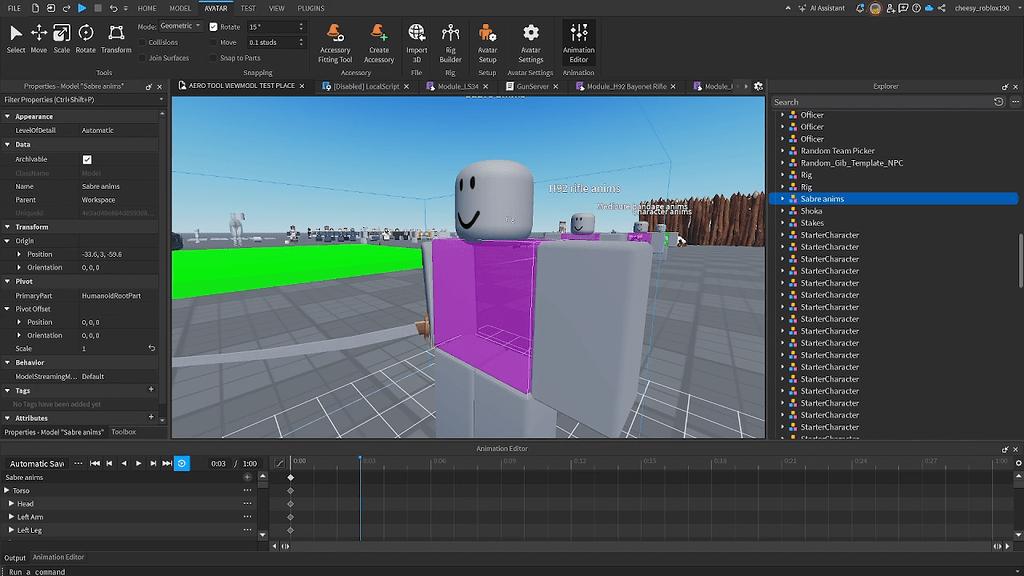Screen dimensions: 1024x576
Task: Choose the Scale tool
Action: 61,39
